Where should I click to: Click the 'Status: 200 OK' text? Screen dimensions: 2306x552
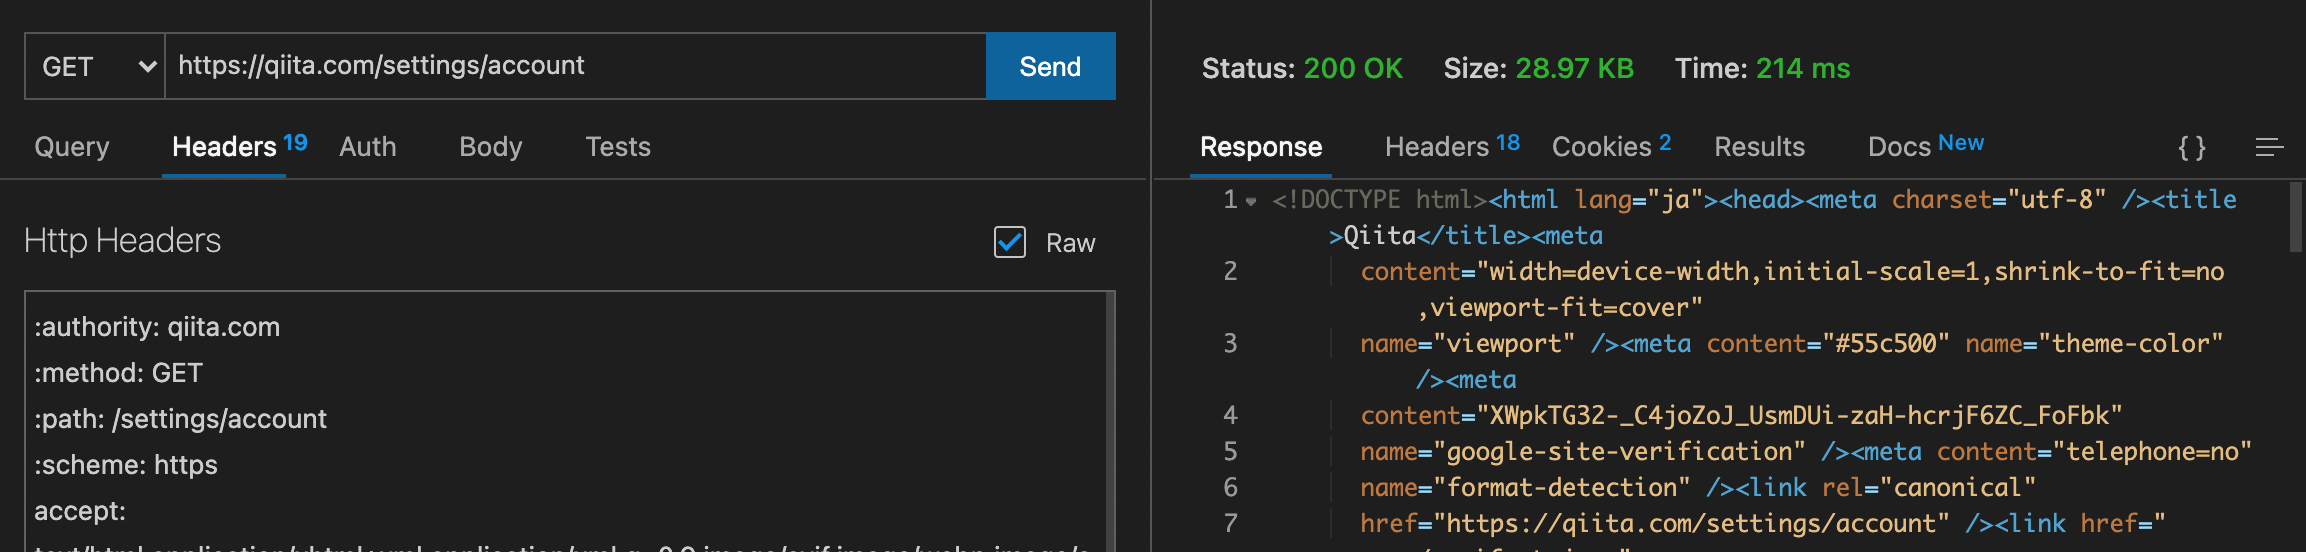pos(1302,68)
